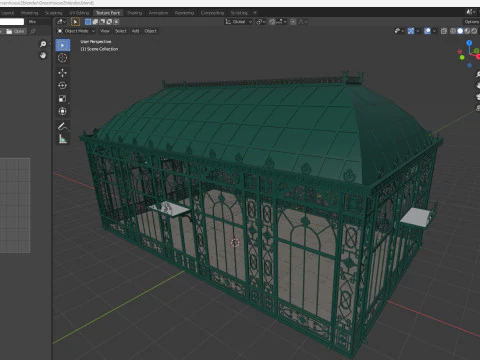Set selection mode to subtract

click(x=102, y=22)
